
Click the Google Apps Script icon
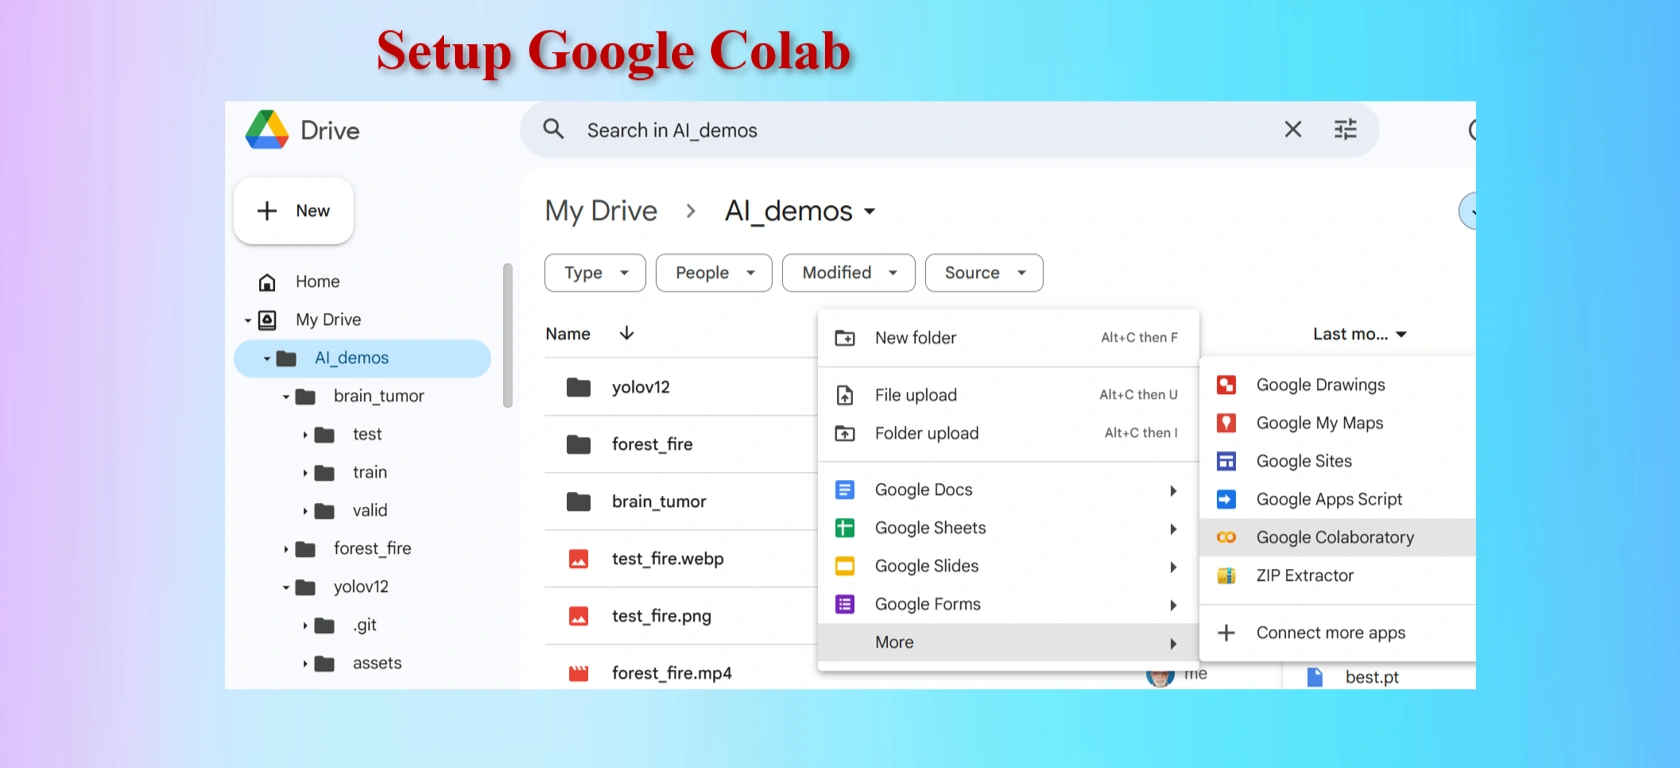coord(1226,499)
